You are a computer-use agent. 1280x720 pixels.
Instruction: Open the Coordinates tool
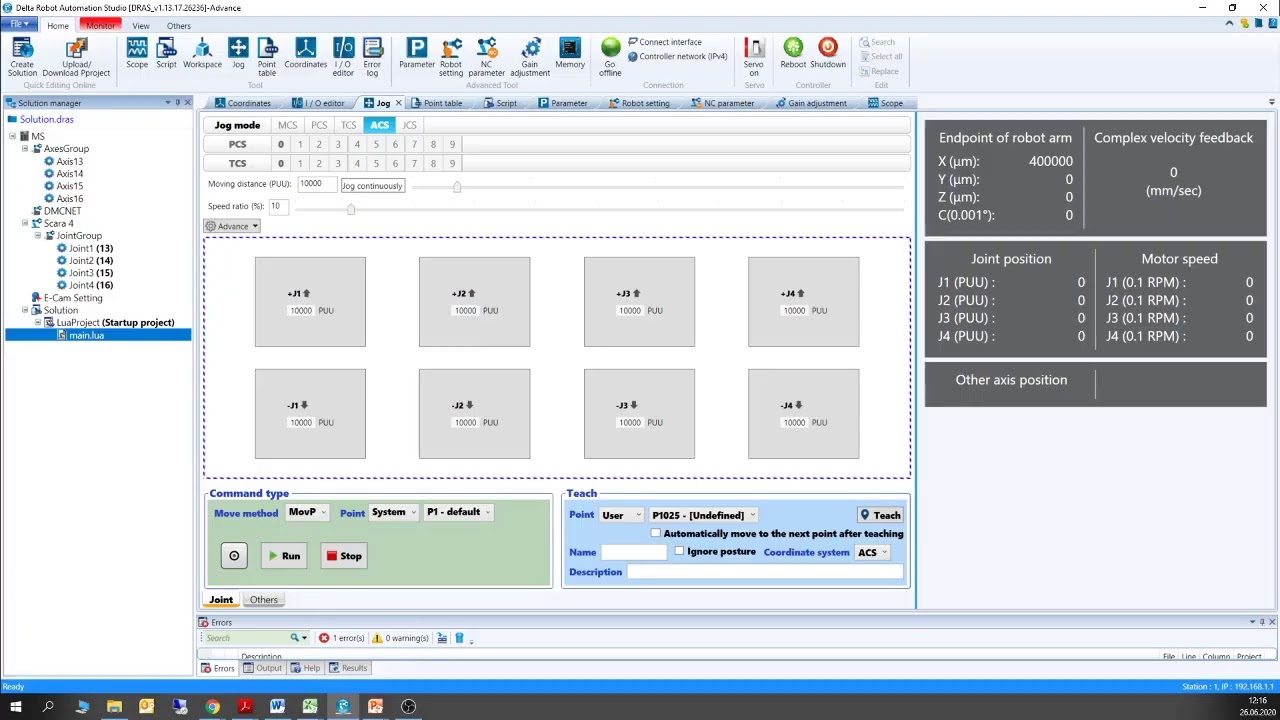[305, 54]
